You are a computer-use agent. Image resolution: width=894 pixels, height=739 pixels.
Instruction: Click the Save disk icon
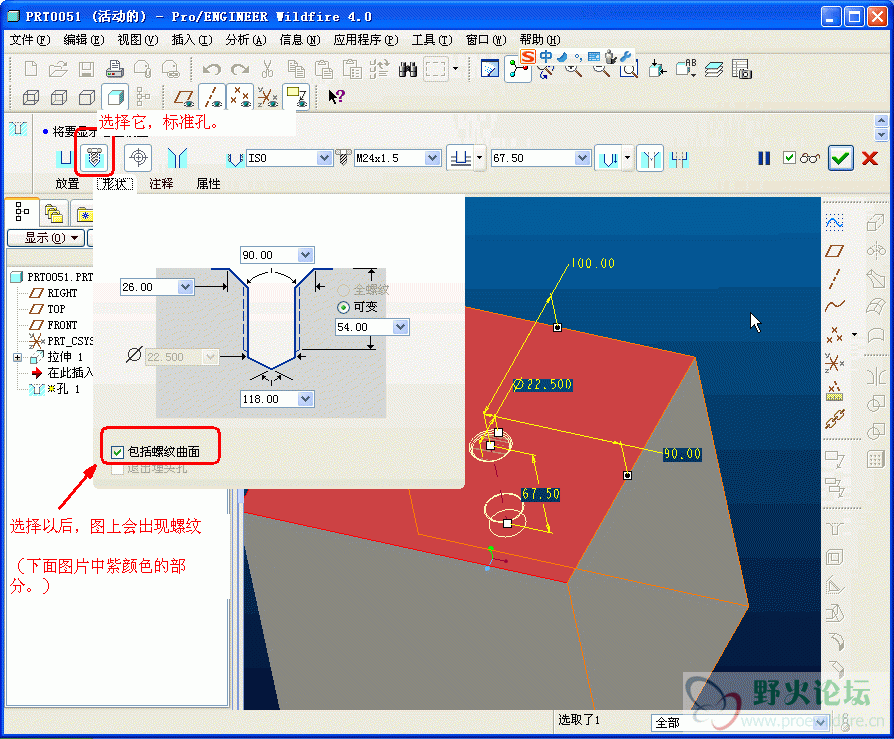click(86, 70)
